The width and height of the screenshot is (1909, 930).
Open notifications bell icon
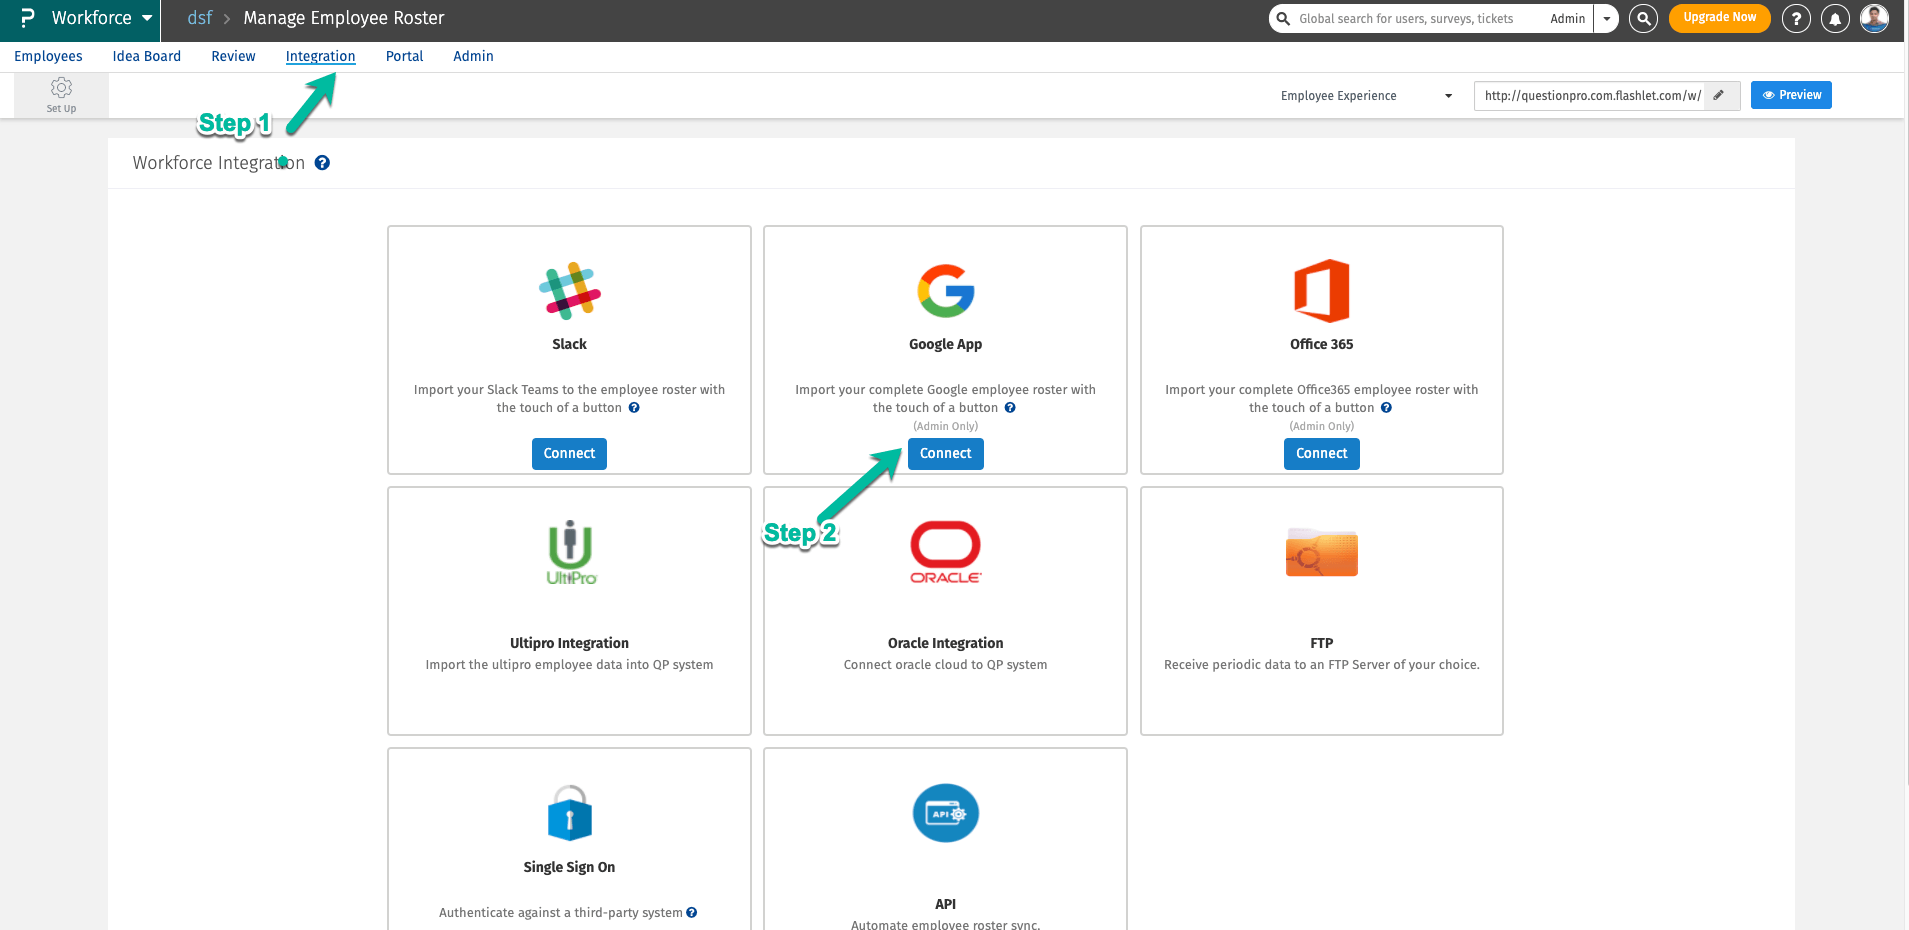(1835, 19)
